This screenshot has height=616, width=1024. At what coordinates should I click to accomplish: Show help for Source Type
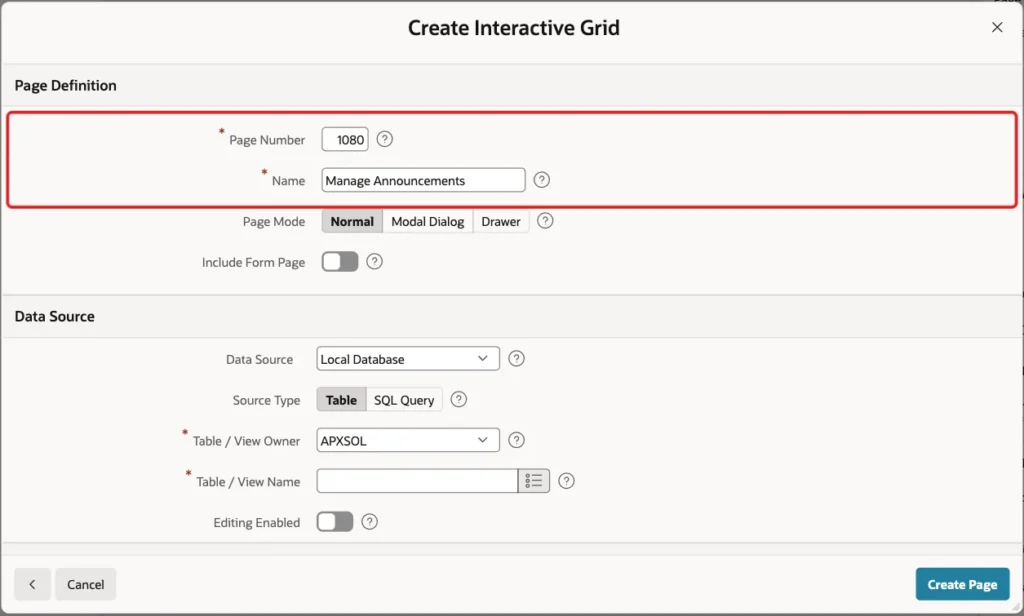458,399
